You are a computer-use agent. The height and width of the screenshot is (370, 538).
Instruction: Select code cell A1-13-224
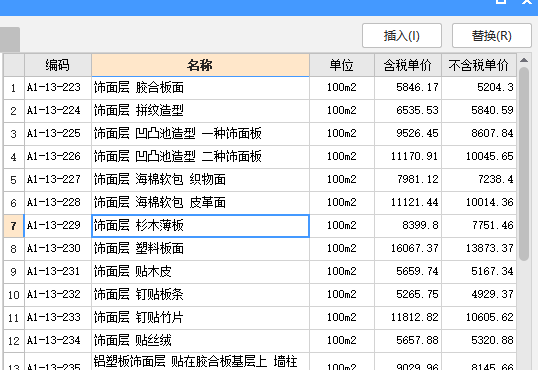coord(58,111)
